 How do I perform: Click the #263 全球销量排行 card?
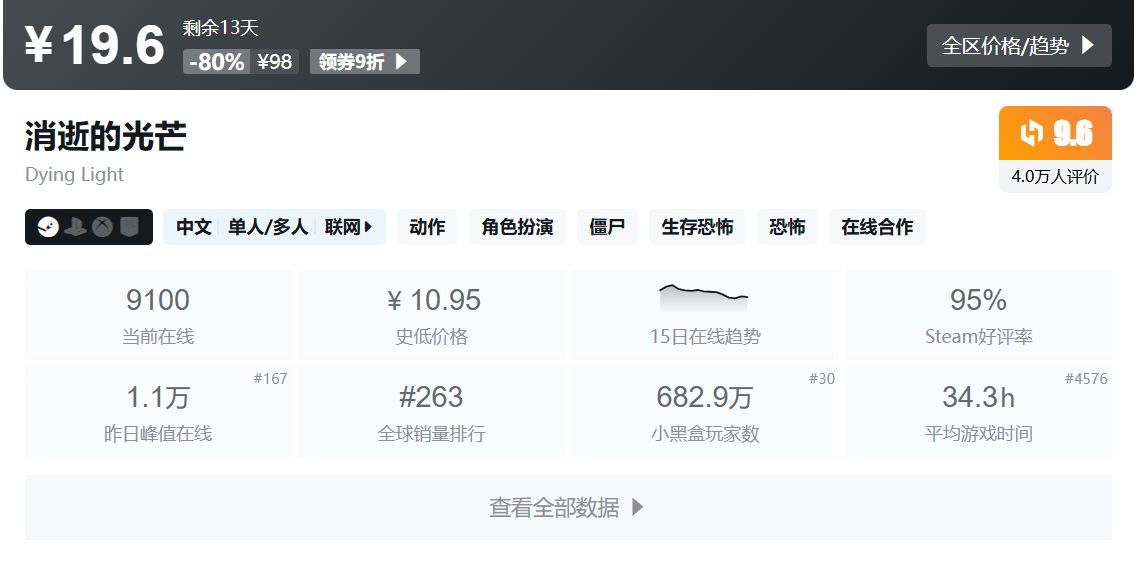point(431,412)
